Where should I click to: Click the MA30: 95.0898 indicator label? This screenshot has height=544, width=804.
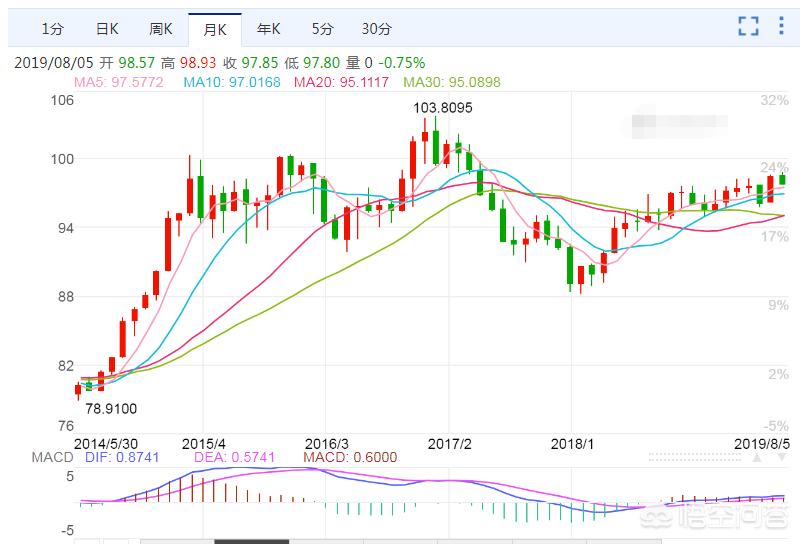click(452, 82)
